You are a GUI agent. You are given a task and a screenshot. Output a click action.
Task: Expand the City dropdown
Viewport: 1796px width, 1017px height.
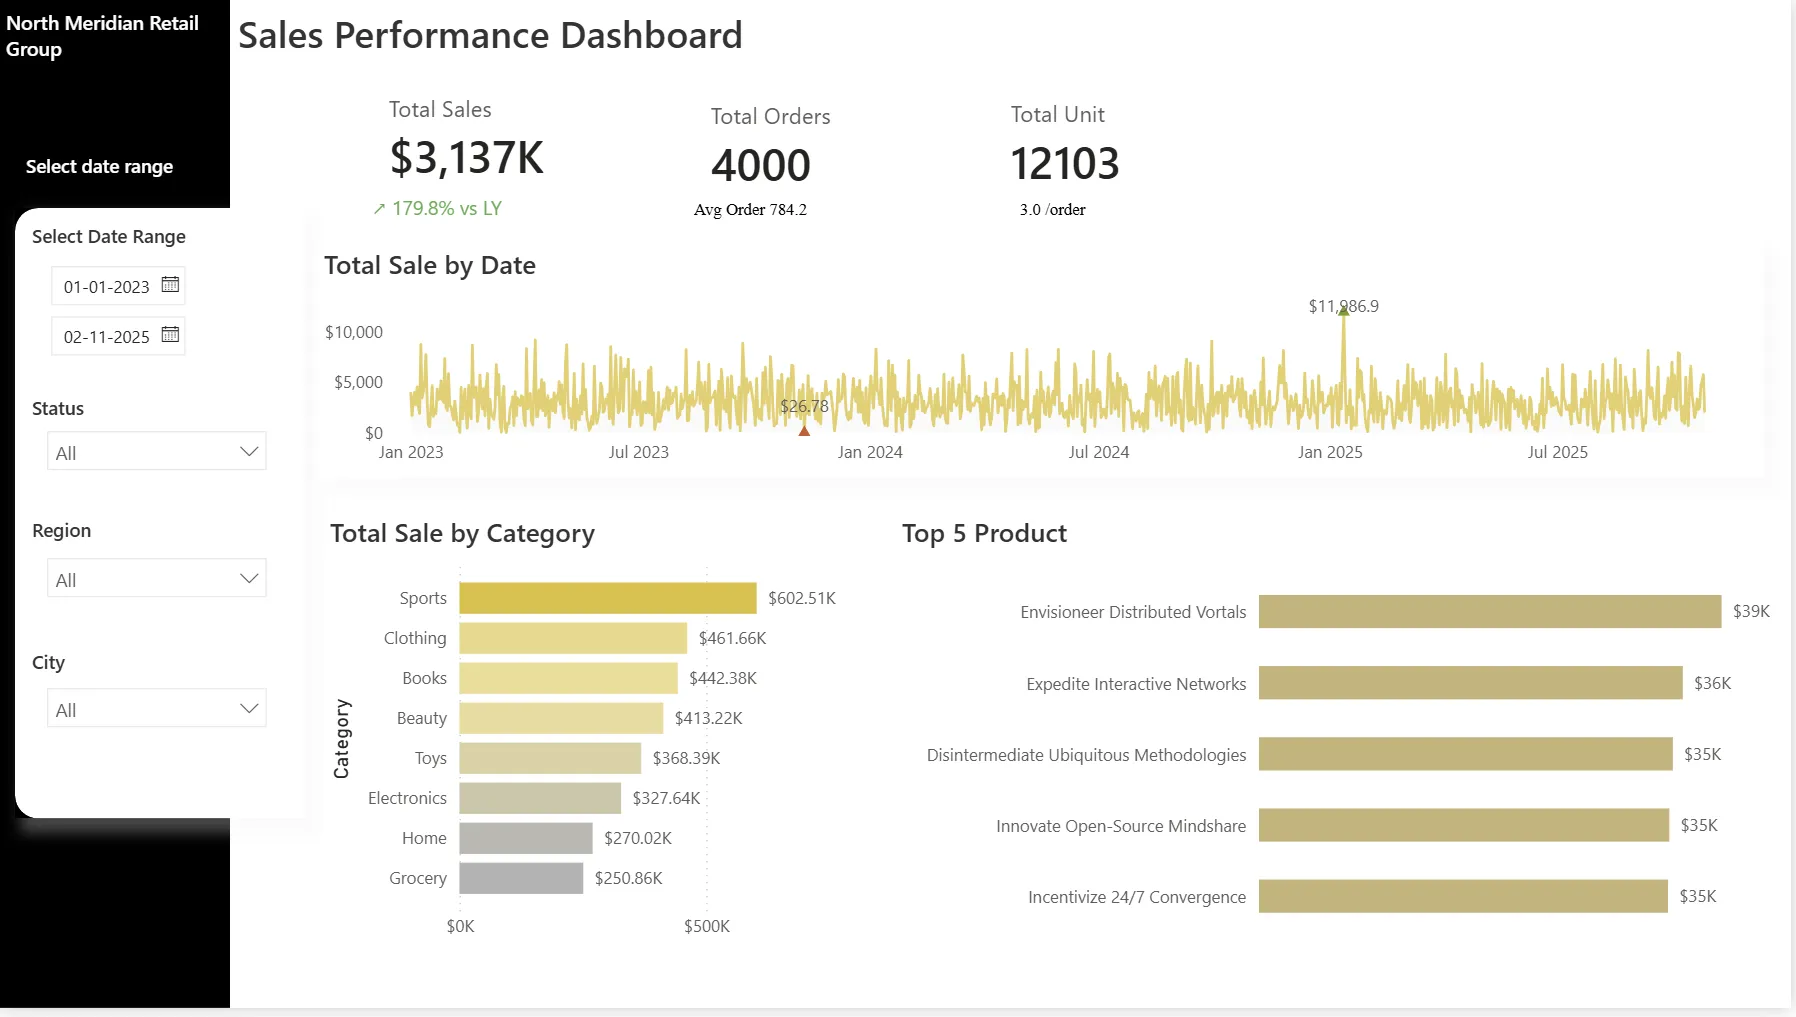pyautogui.click(x=157, y=708)
